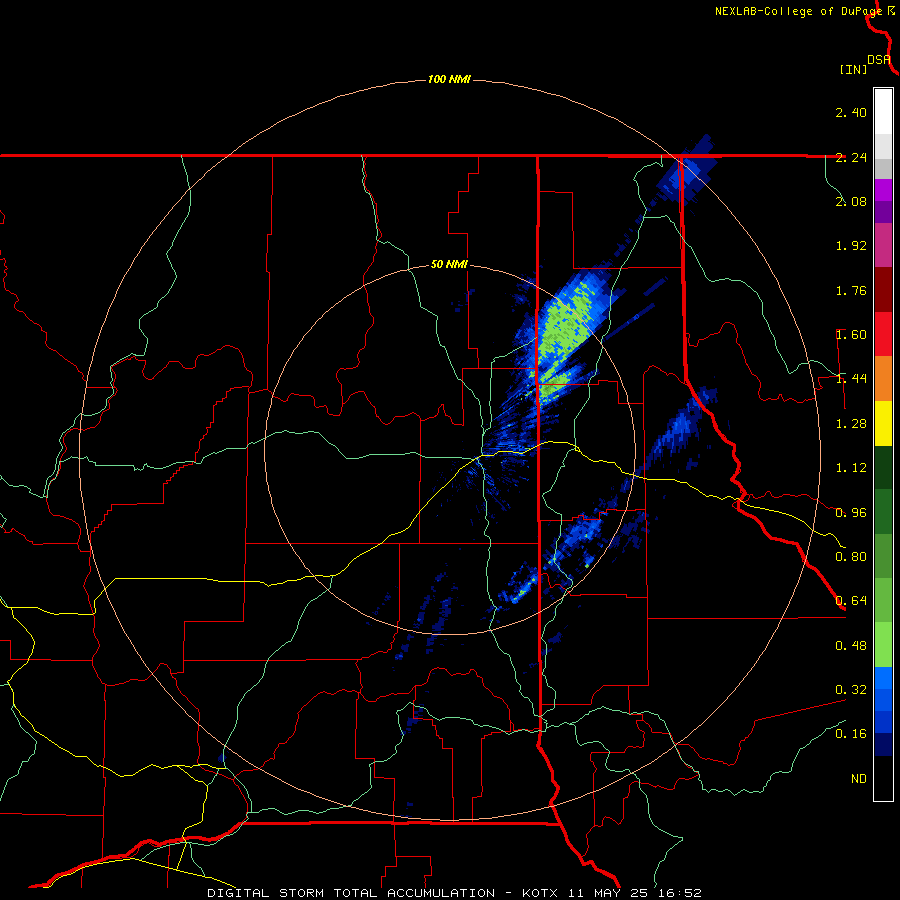Viewport: 900px width, 900px height.
Task: Click the light gray swatch in color scale
Action: click(x=883, y=145)
